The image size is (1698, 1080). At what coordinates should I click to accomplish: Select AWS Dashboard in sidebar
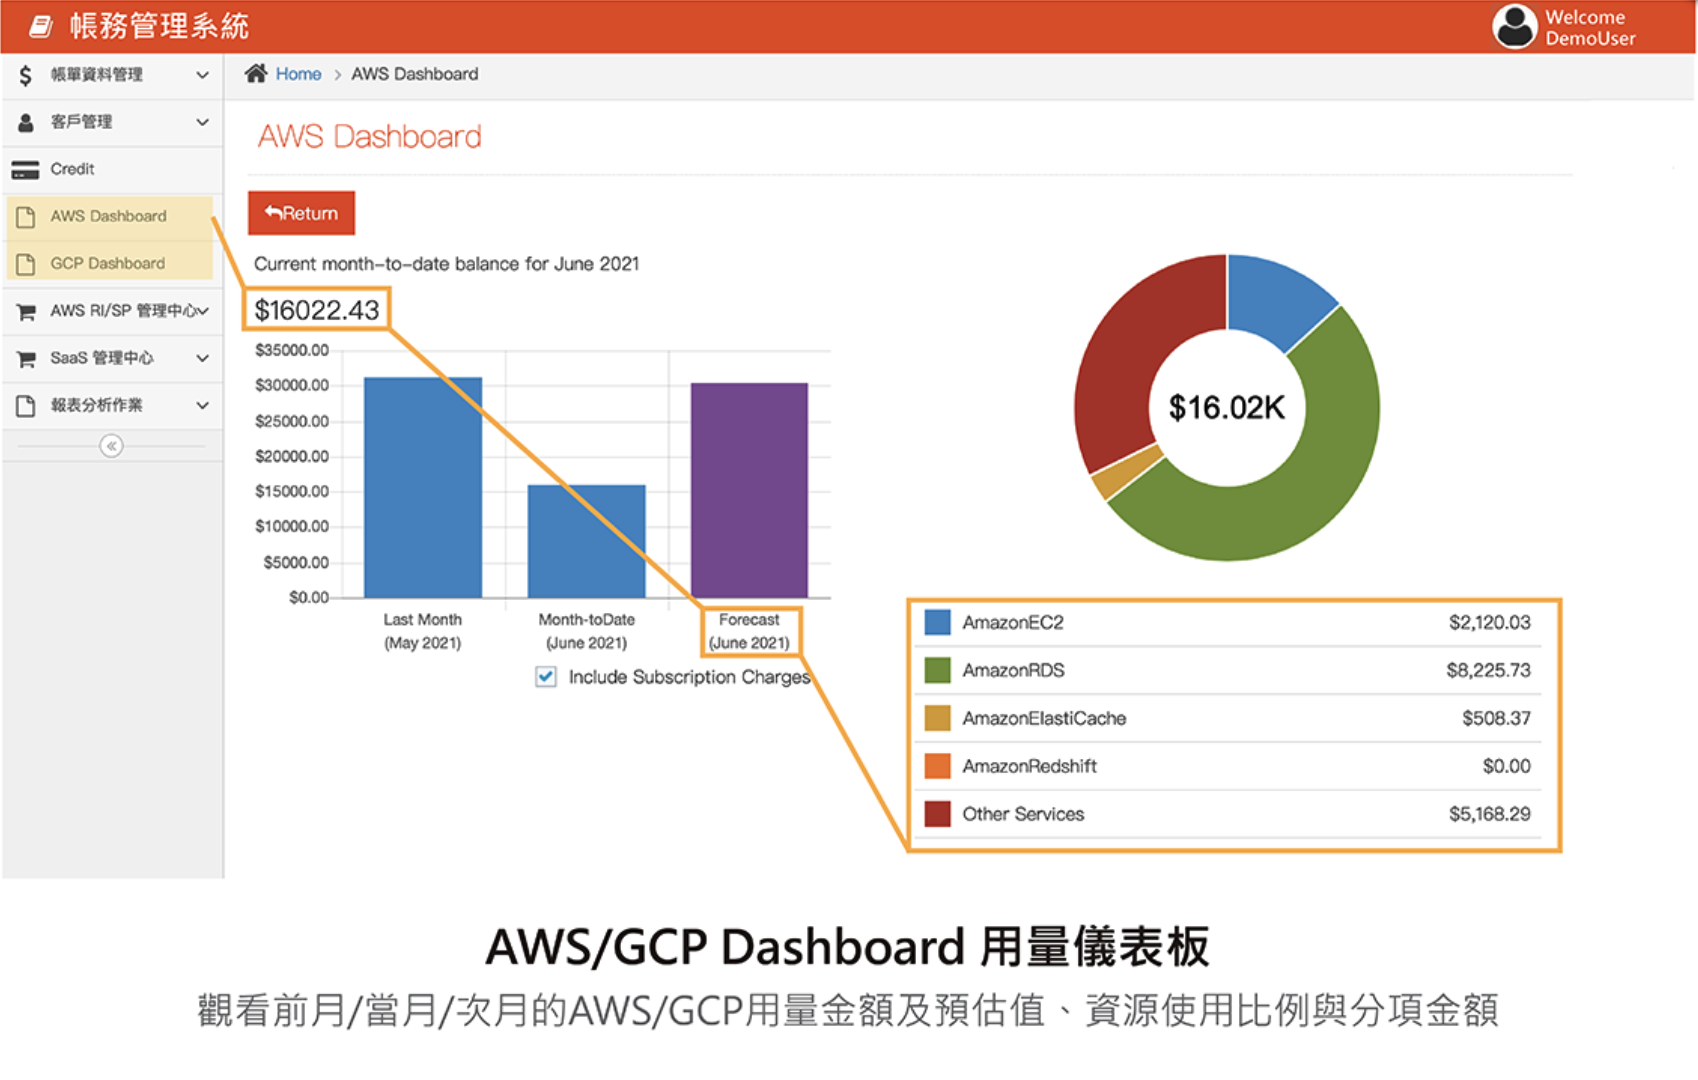pos(110,216)
